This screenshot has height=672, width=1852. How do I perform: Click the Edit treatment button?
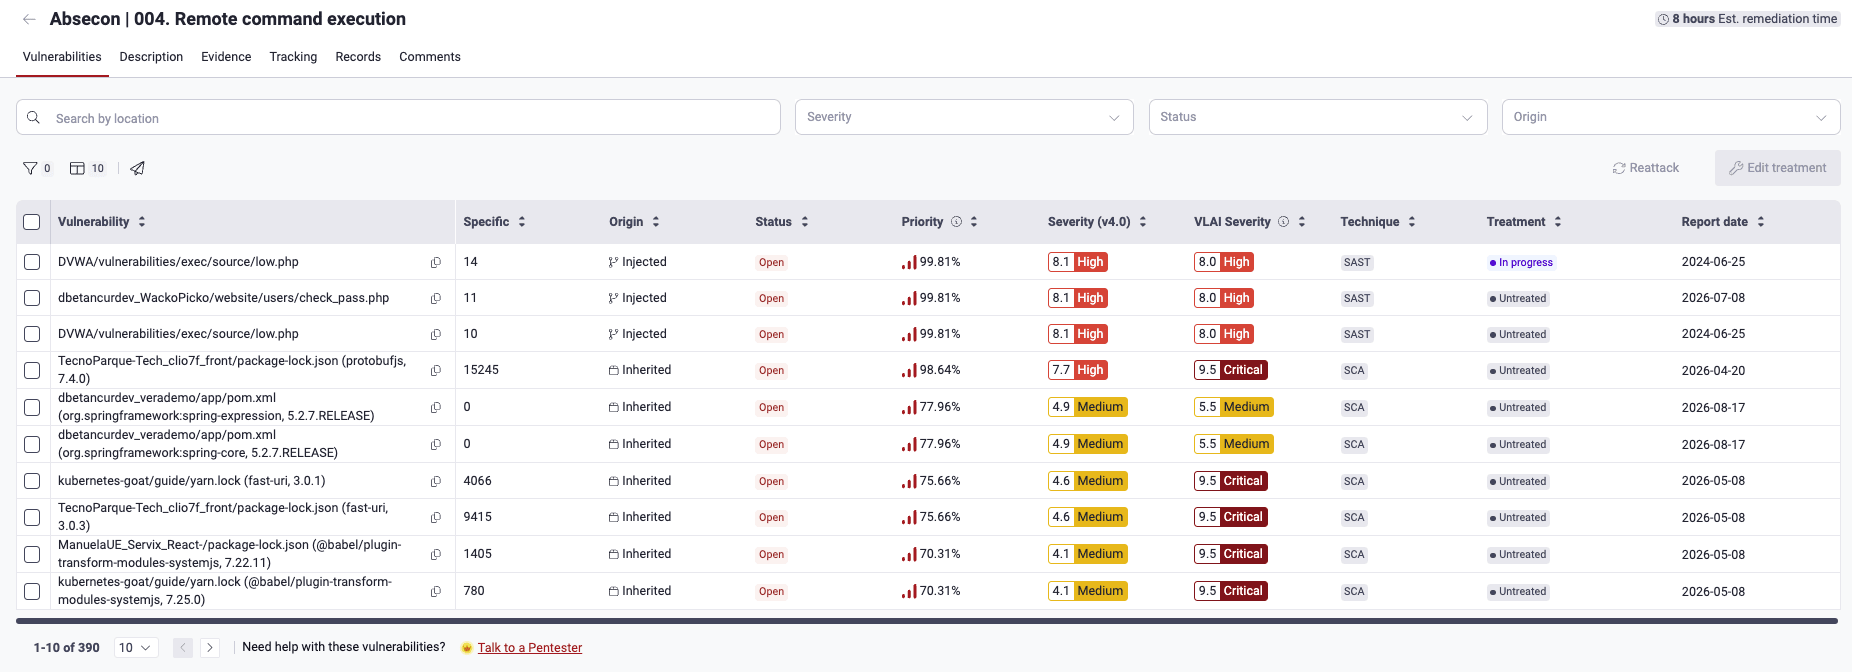pyautogui.click(x=1778, y=168)
